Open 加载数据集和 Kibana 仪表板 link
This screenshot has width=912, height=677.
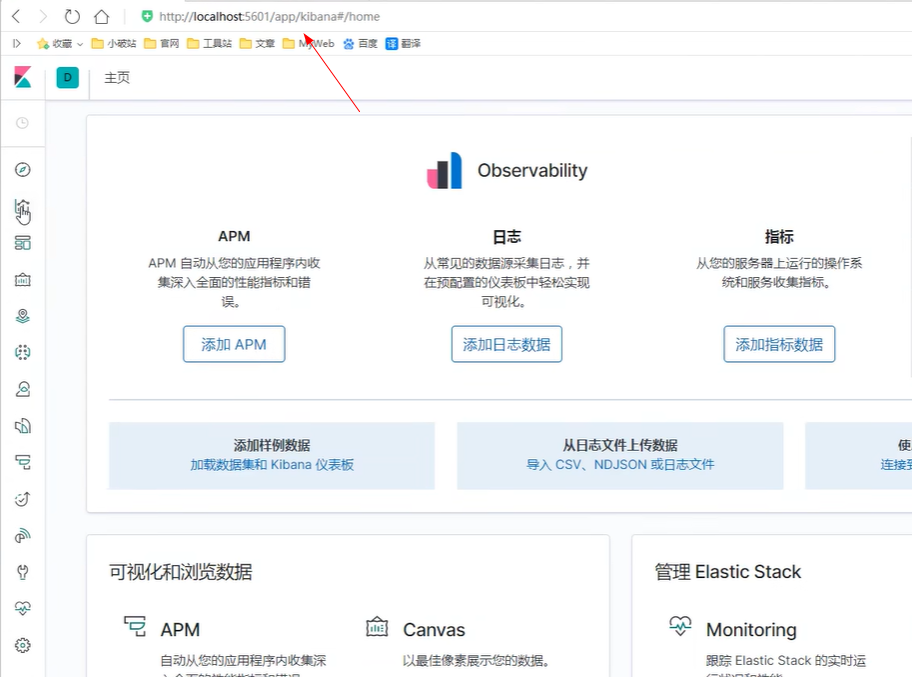272,465
